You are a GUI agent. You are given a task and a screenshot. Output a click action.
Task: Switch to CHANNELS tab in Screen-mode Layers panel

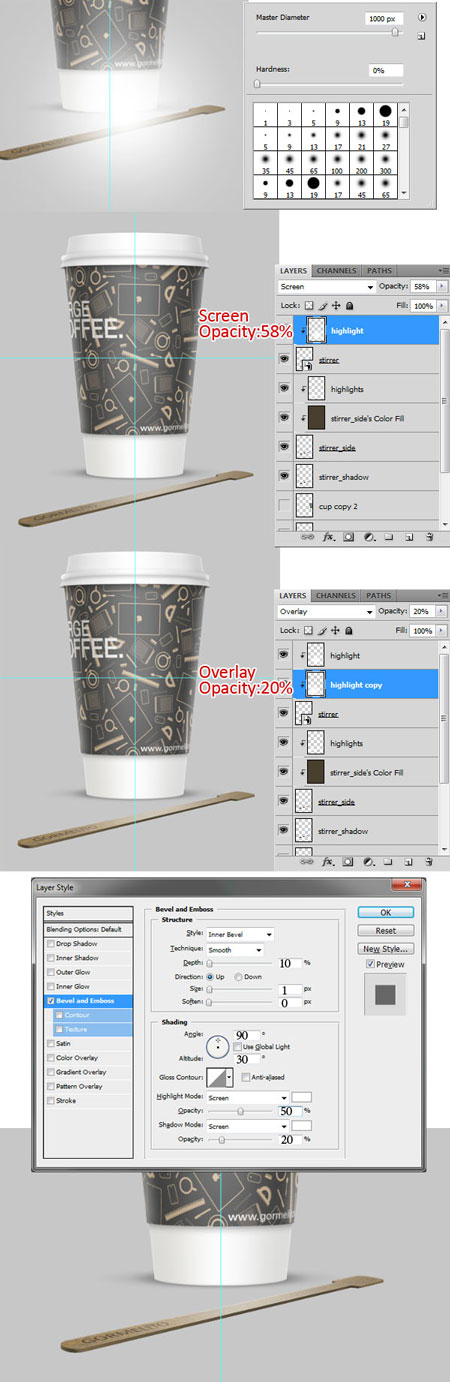pos(338,270)
